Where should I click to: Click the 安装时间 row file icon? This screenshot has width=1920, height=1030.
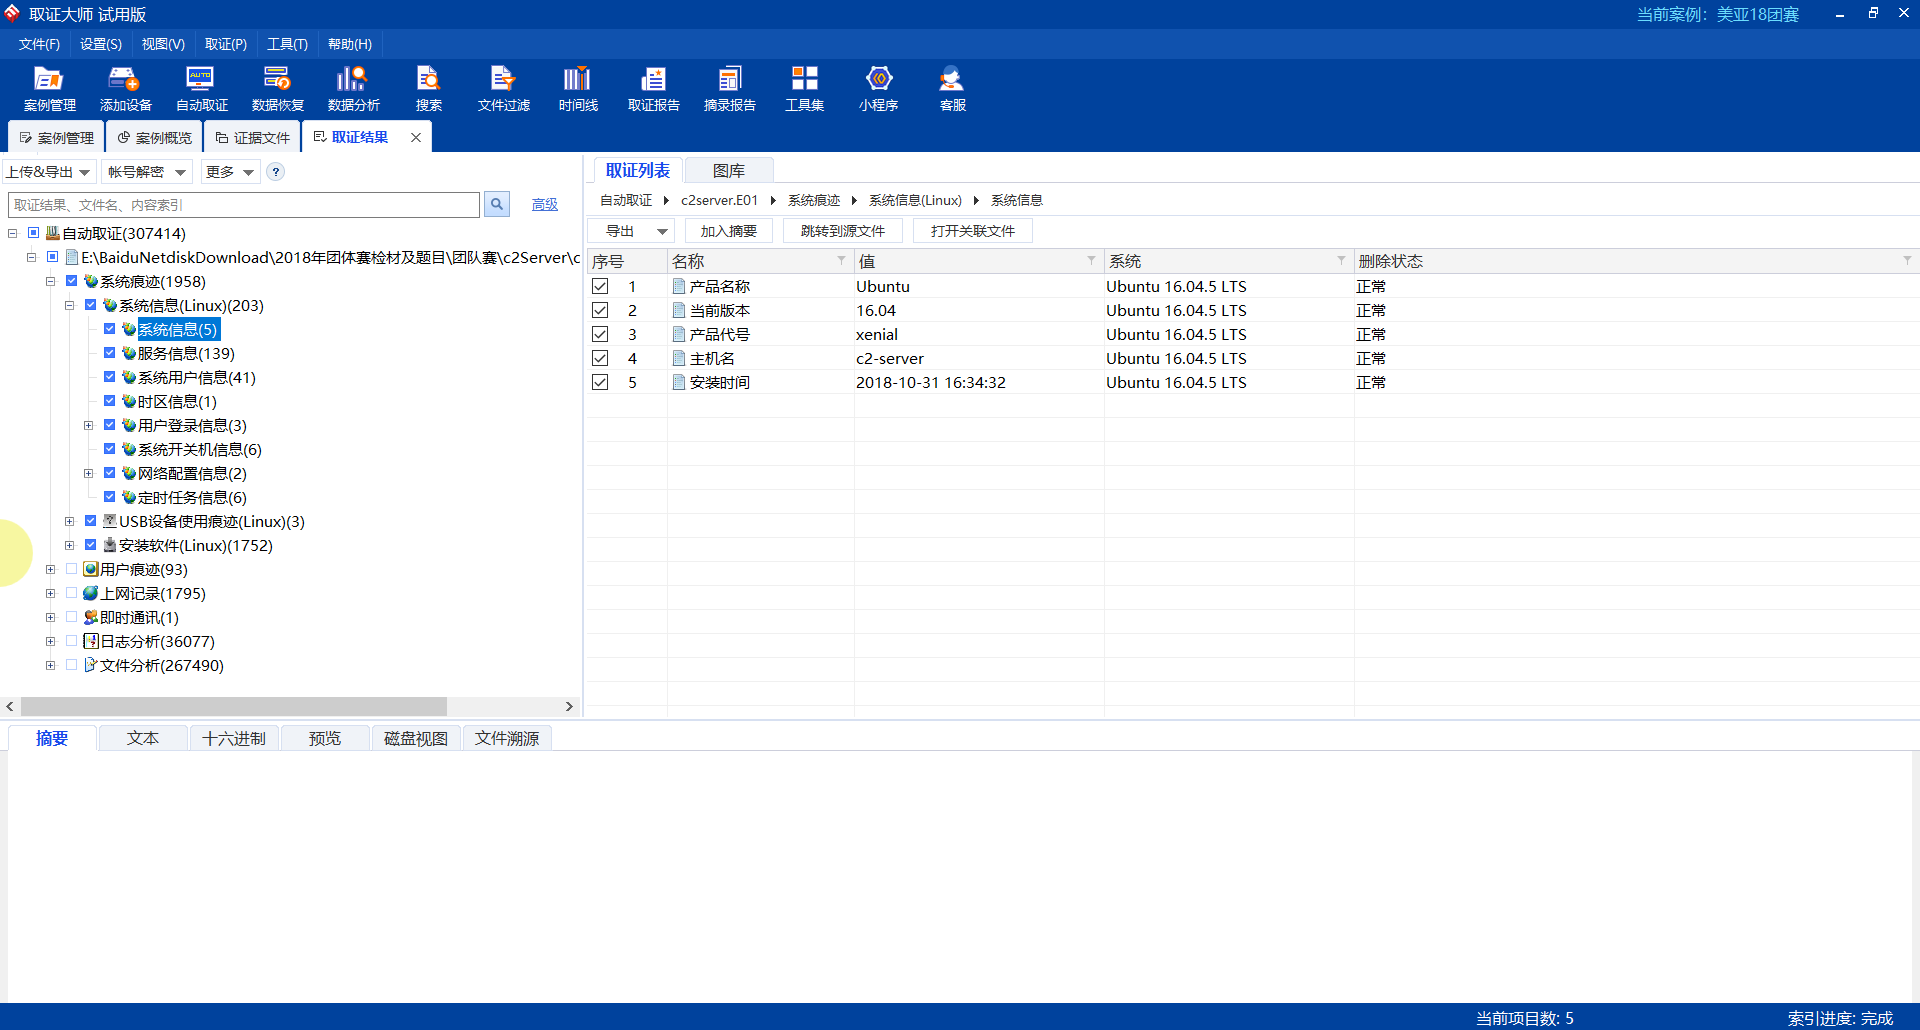pos(679,382)
